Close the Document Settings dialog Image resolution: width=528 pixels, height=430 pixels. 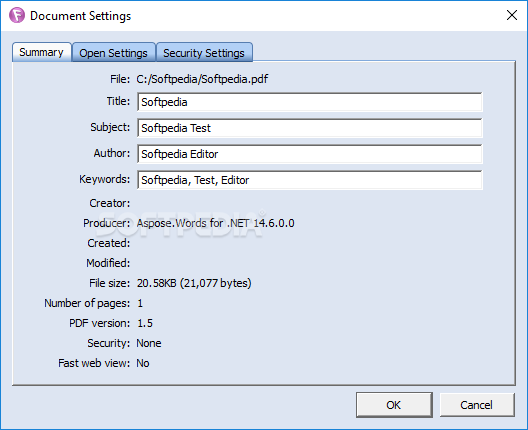pos(512,15)
